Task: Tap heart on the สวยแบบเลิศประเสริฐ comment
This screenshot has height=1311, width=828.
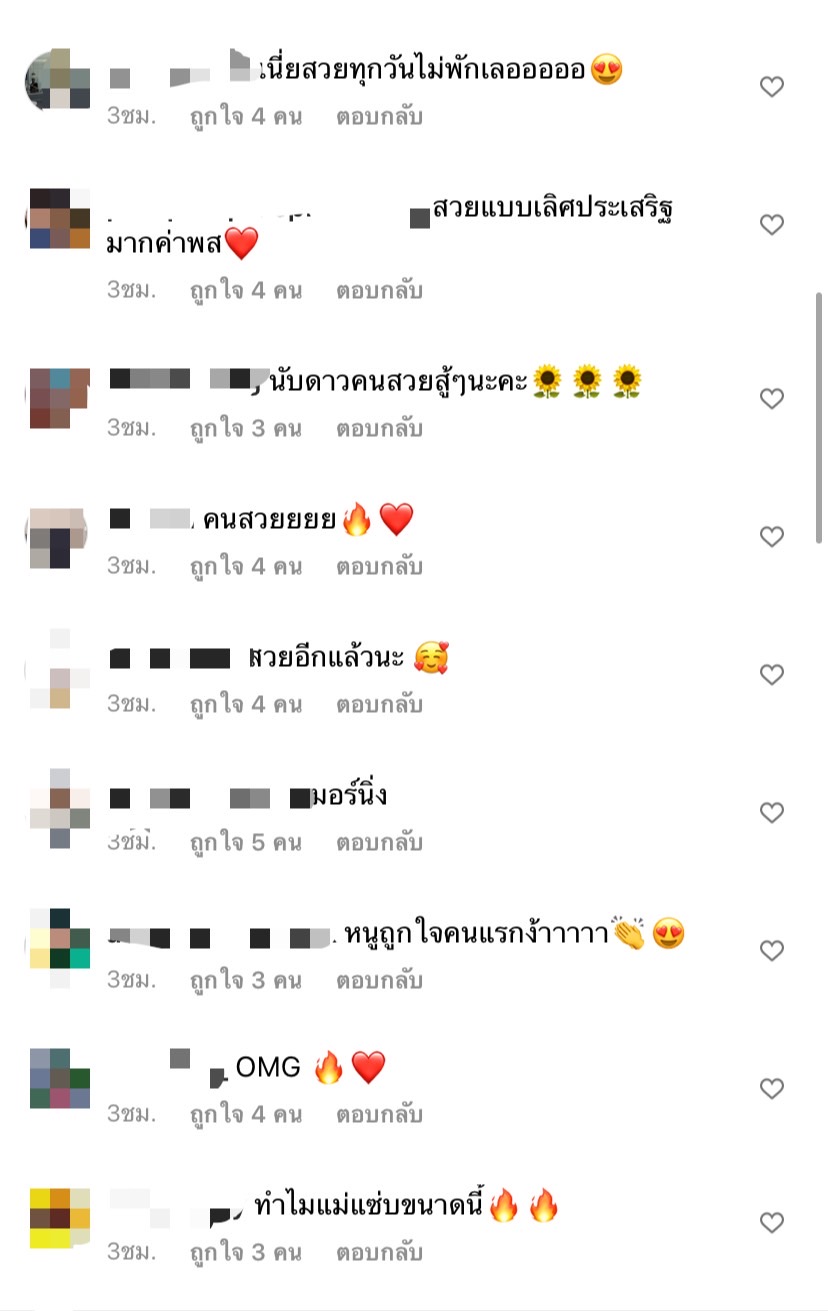Action: 771,225
